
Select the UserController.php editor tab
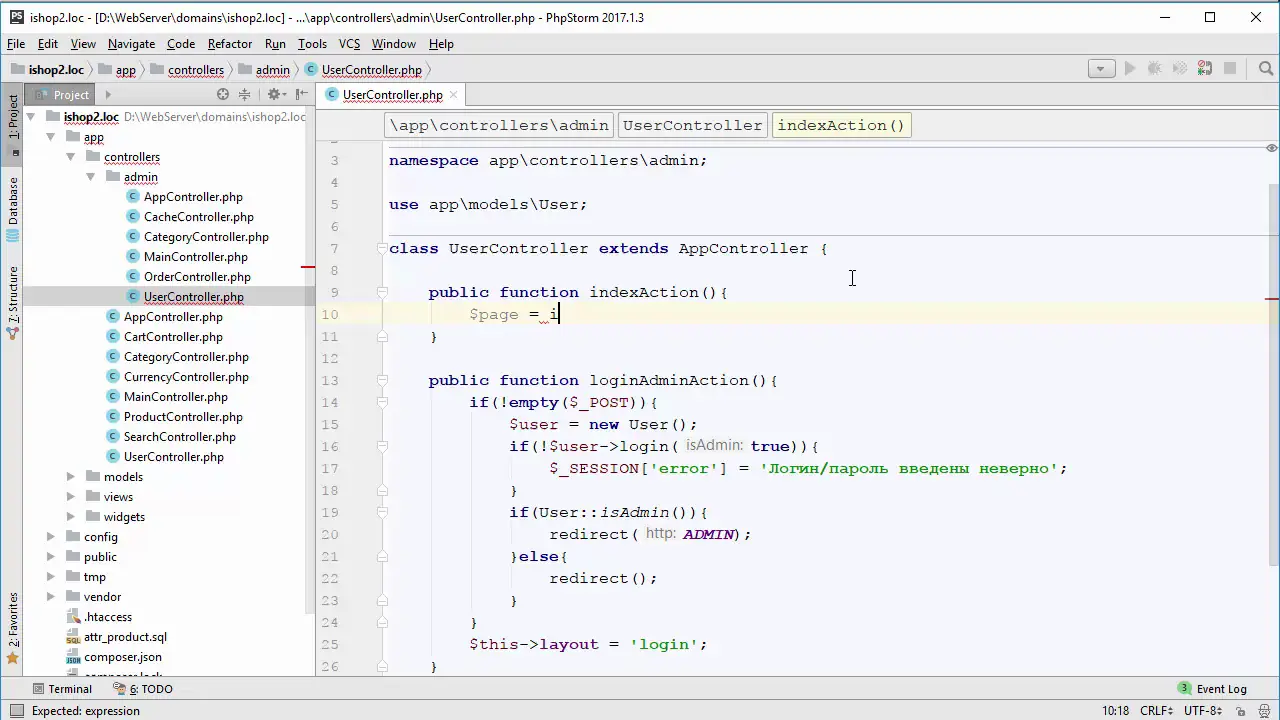[x=391, y=95]
